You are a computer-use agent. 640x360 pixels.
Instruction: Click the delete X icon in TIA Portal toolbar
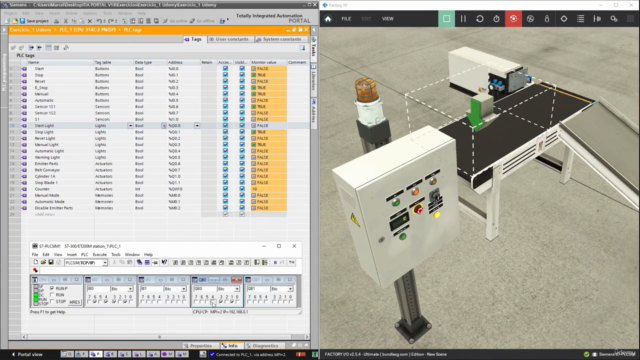click(x=90, y=21)
